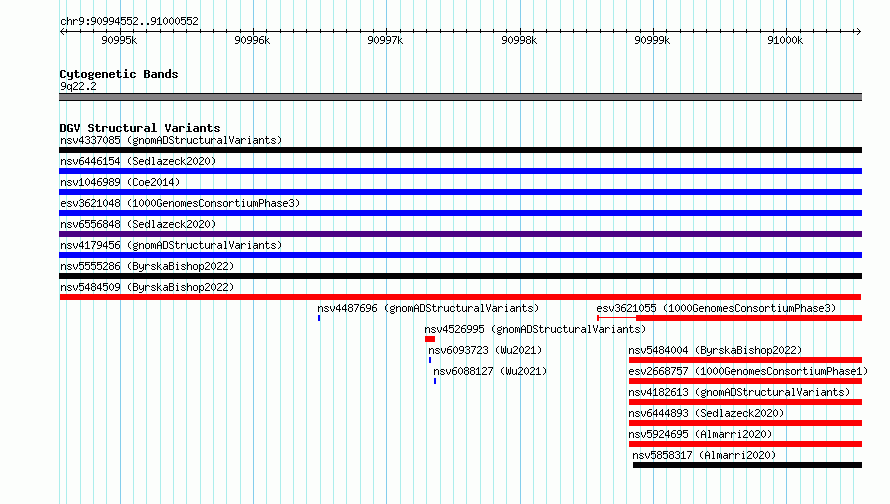Click the red bar under nsv5924695
Viewport: 890px width, 504px height.
click(x=745, y=444)
